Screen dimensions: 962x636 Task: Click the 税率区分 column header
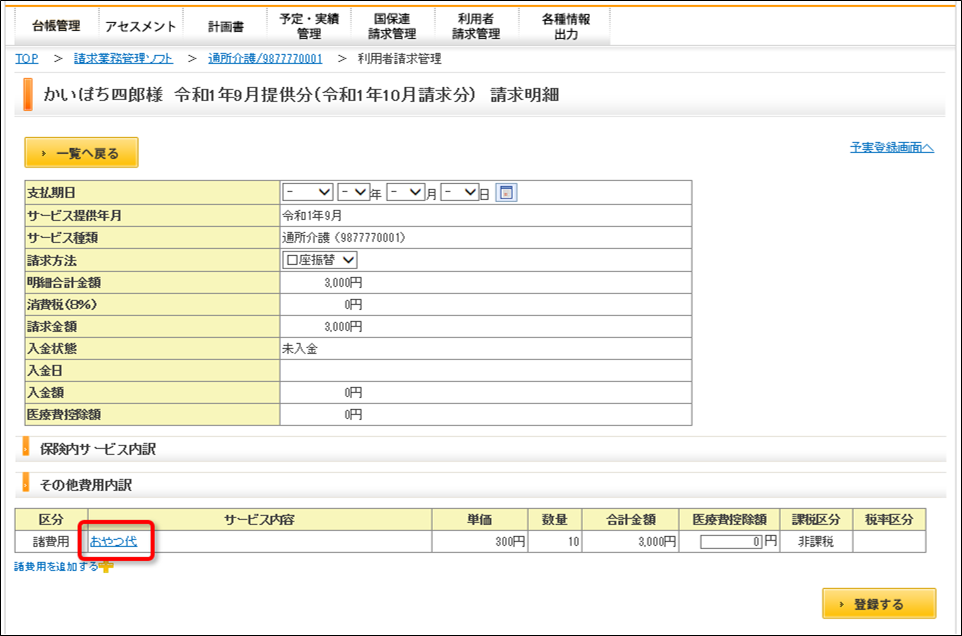pyautogui.click(x=890, y=519)
